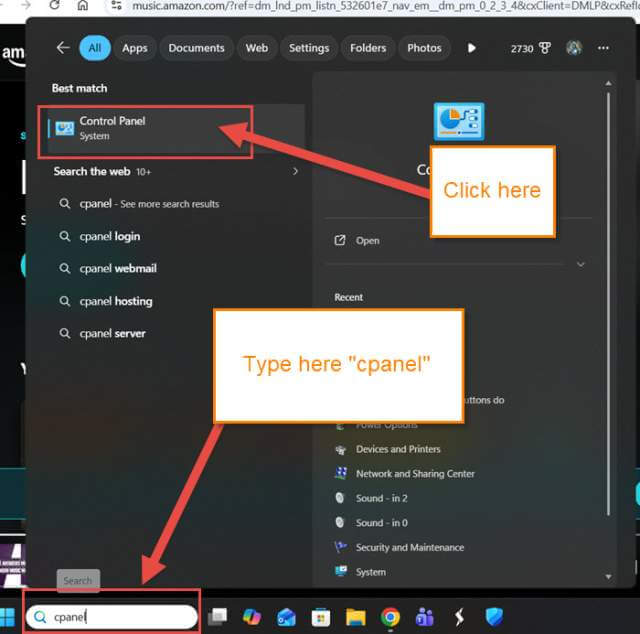This screenshot has width=640, height=634.
Task: Reload the Chrome browser page
Action: tap(55, 4)
